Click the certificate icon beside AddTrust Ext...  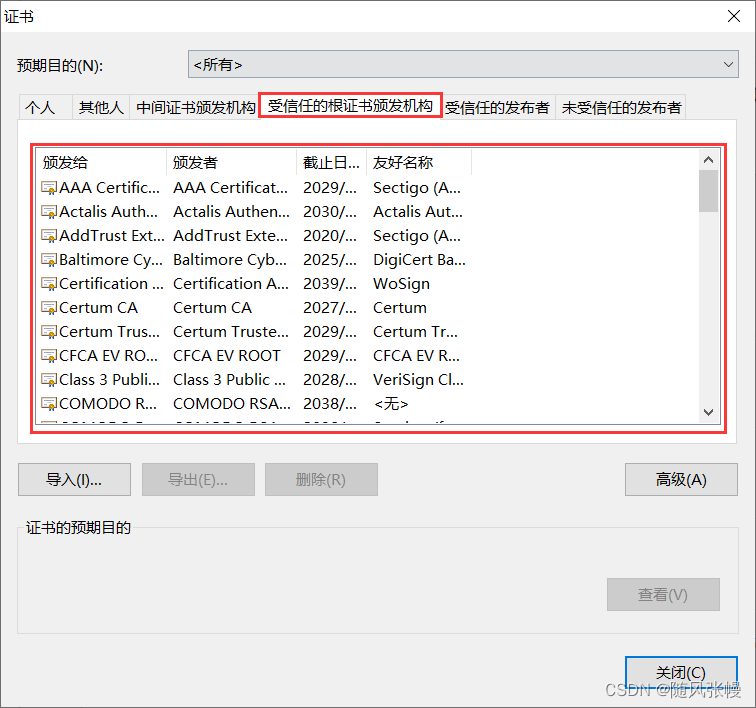coord(49,236)
